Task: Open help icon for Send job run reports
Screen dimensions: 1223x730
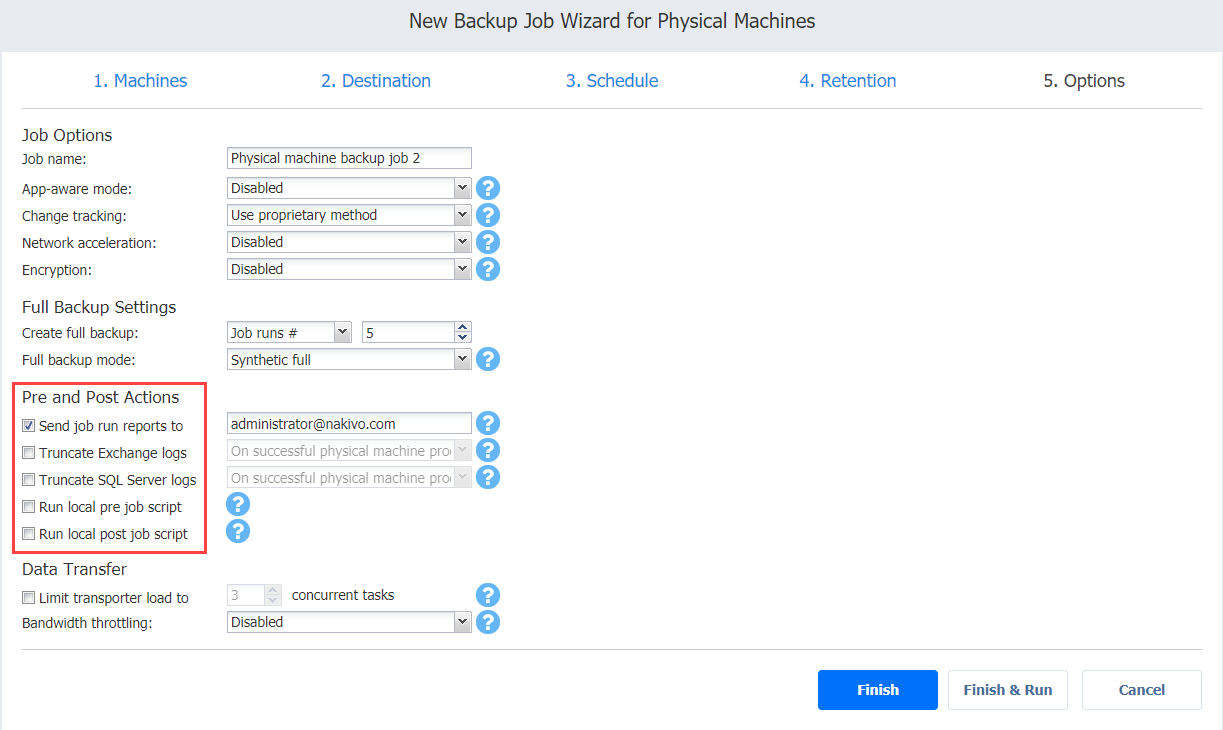Action: (487, 424)
